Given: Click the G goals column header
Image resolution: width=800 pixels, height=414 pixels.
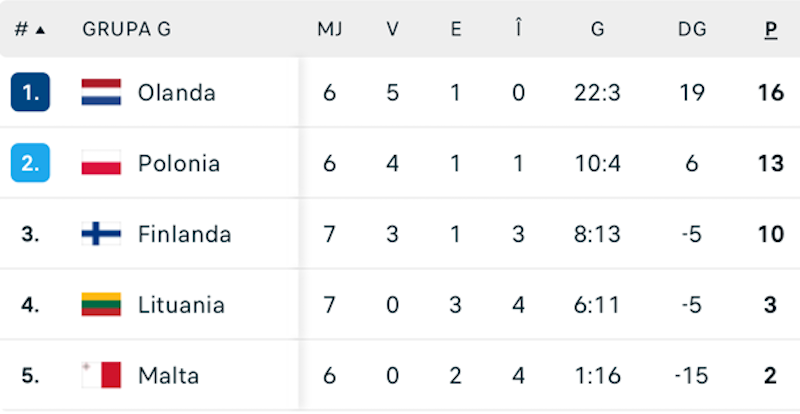Looking at the screenshot, I should (597, 29).
